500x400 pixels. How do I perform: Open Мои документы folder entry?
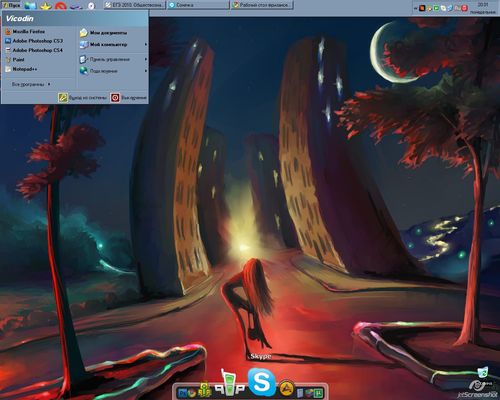click(104, 33)
